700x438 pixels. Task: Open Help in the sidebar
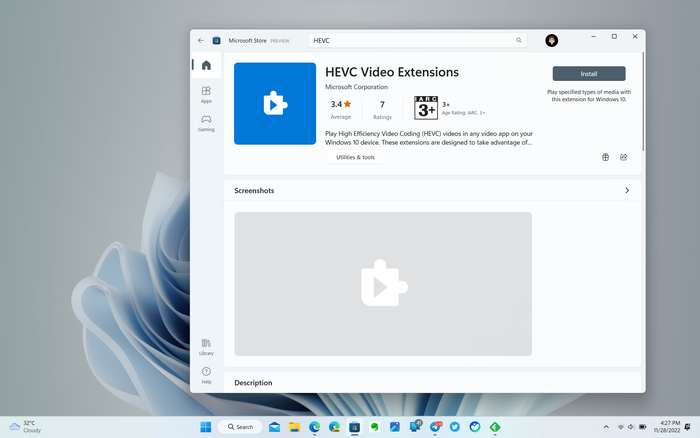206,375
